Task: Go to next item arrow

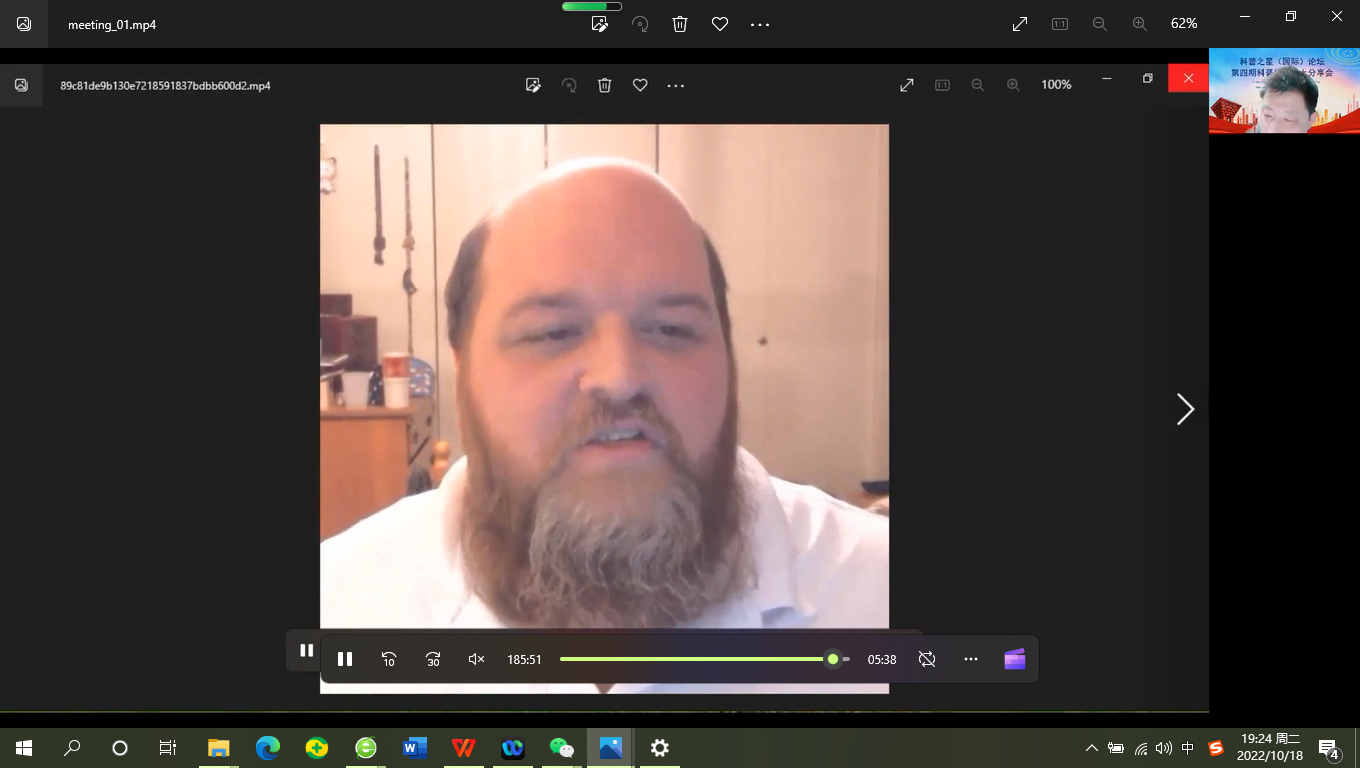Action: pos(1185,409)
